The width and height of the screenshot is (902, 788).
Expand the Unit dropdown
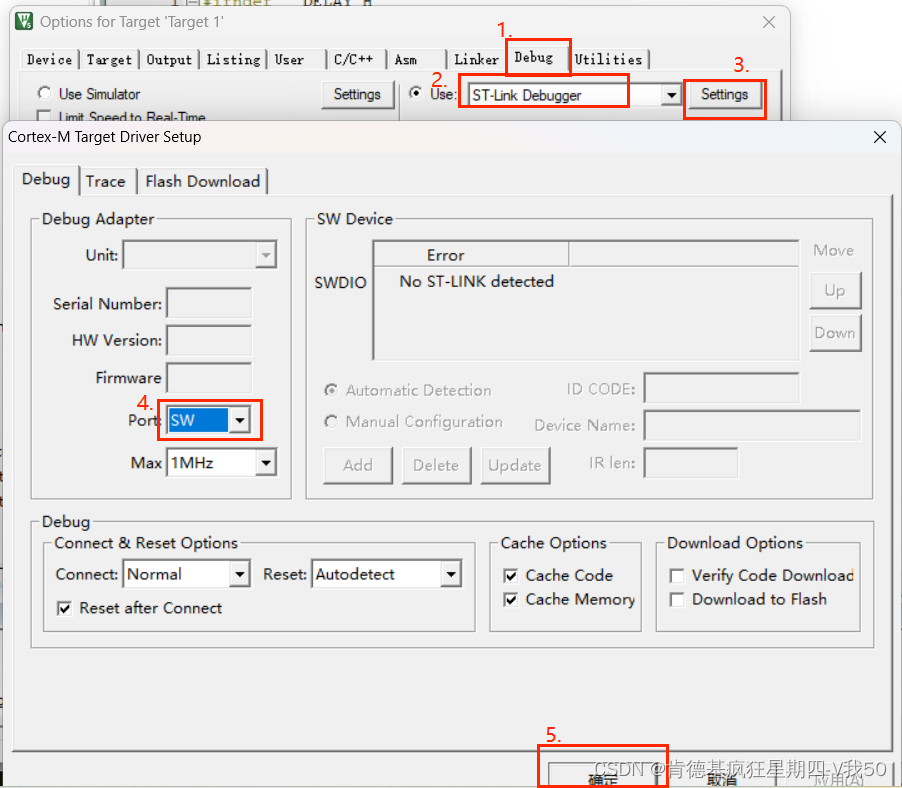click(266, 255)
